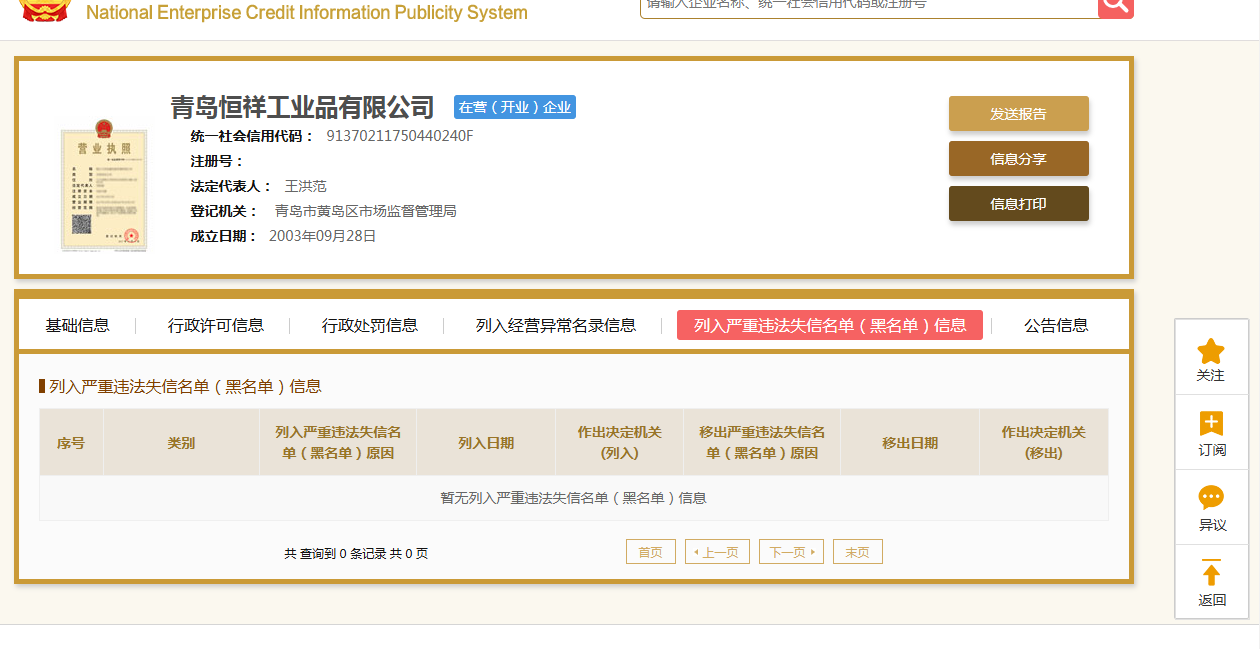The image size is (1260, 649).
Task: Click the 信息分享 button
Action: point(1018,159)
